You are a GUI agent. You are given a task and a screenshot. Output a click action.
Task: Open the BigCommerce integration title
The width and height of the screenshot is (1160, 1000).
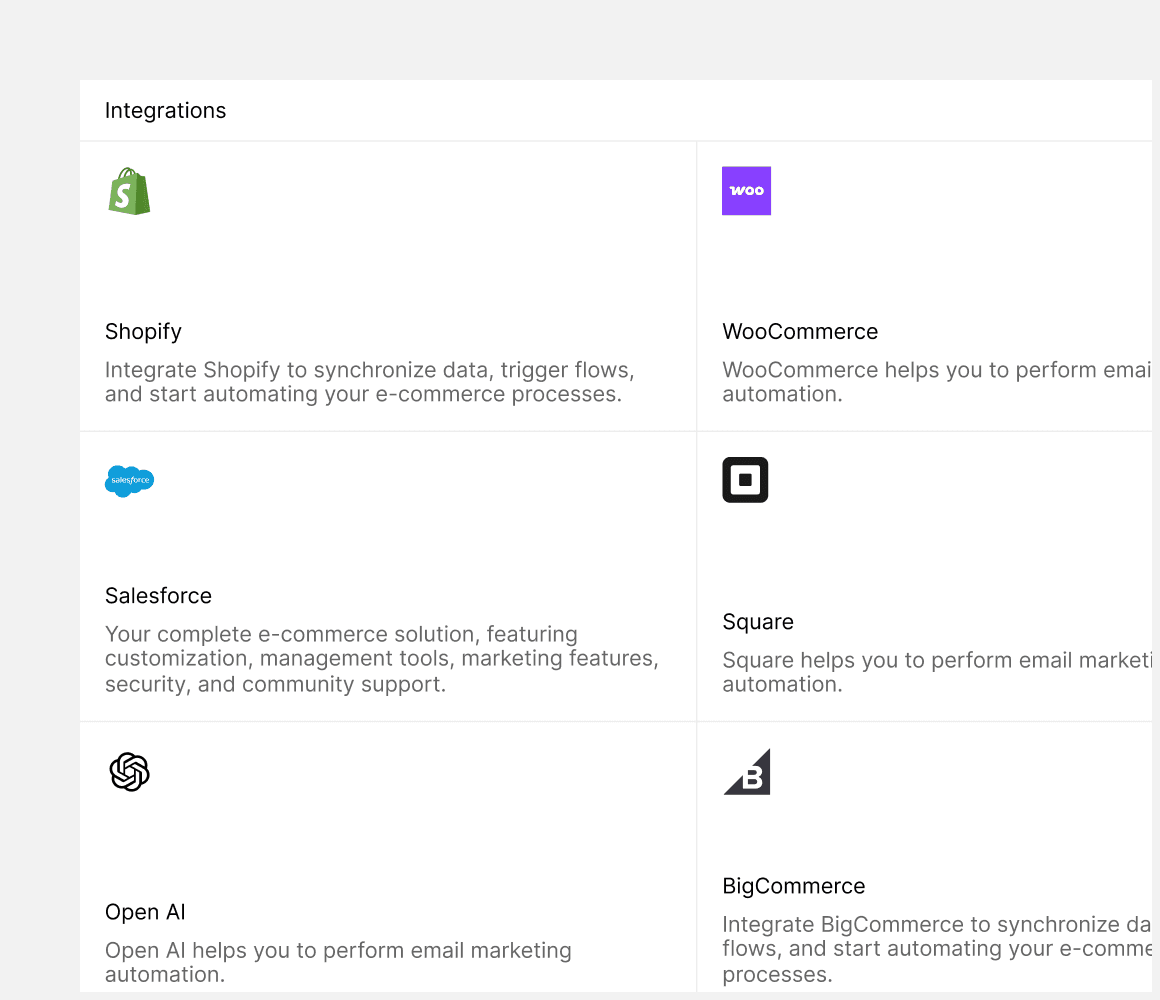tap(793, 886)
